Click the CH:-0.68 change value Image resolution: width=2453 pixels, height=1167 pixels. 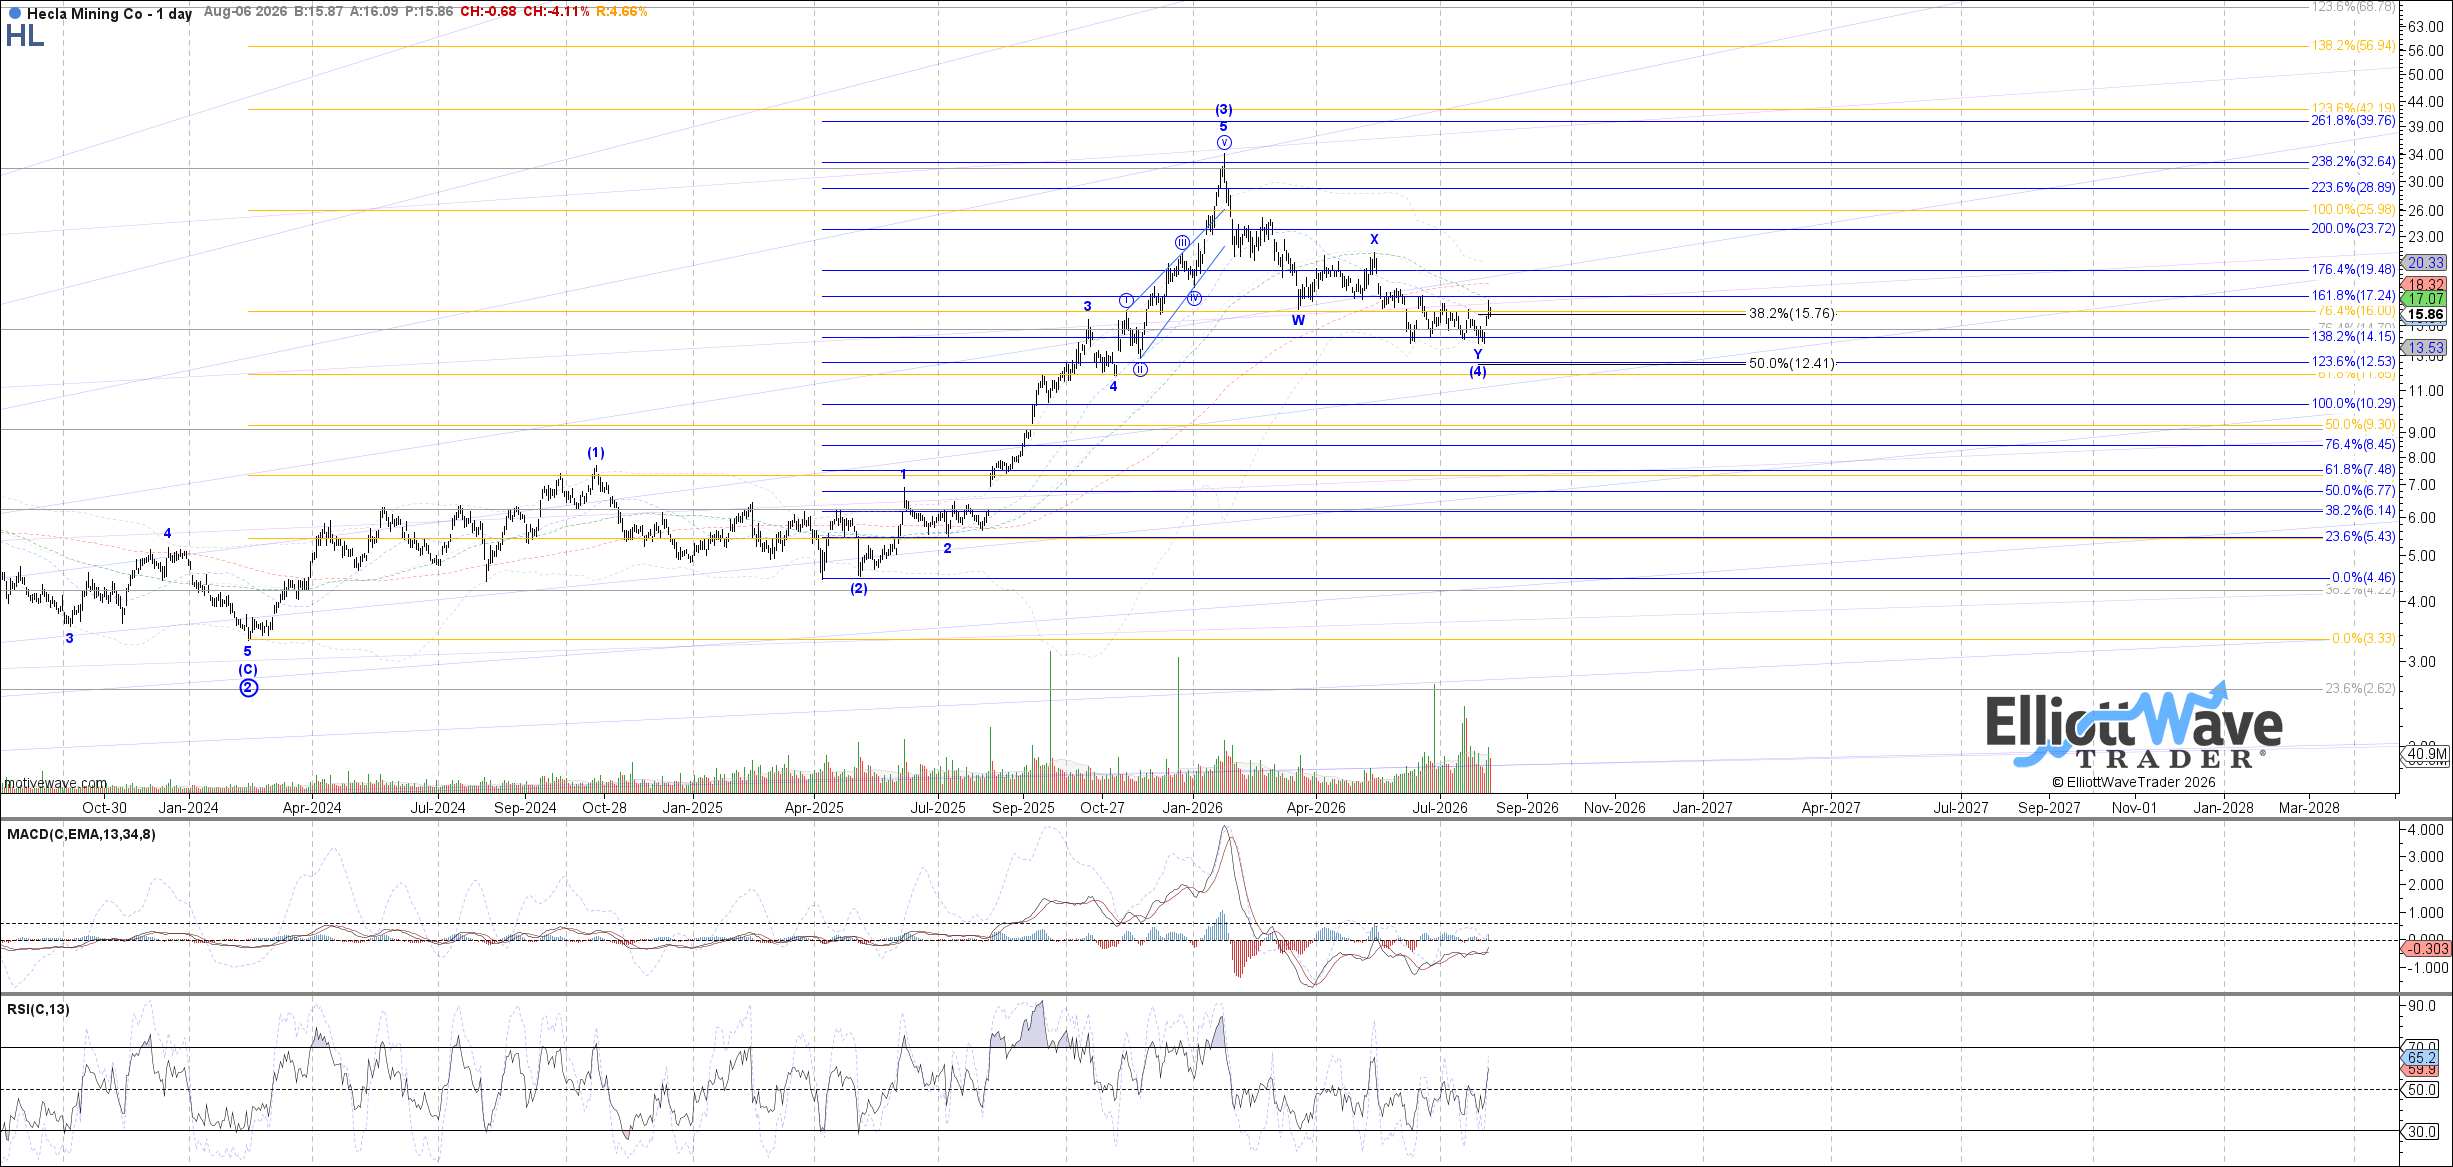(x=489, y=12)
